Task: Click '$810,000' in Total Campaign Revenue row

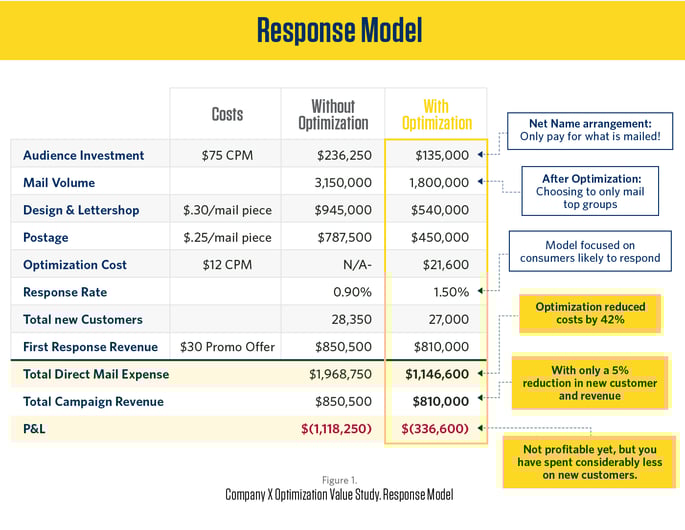Action: [x=441, y=402]
